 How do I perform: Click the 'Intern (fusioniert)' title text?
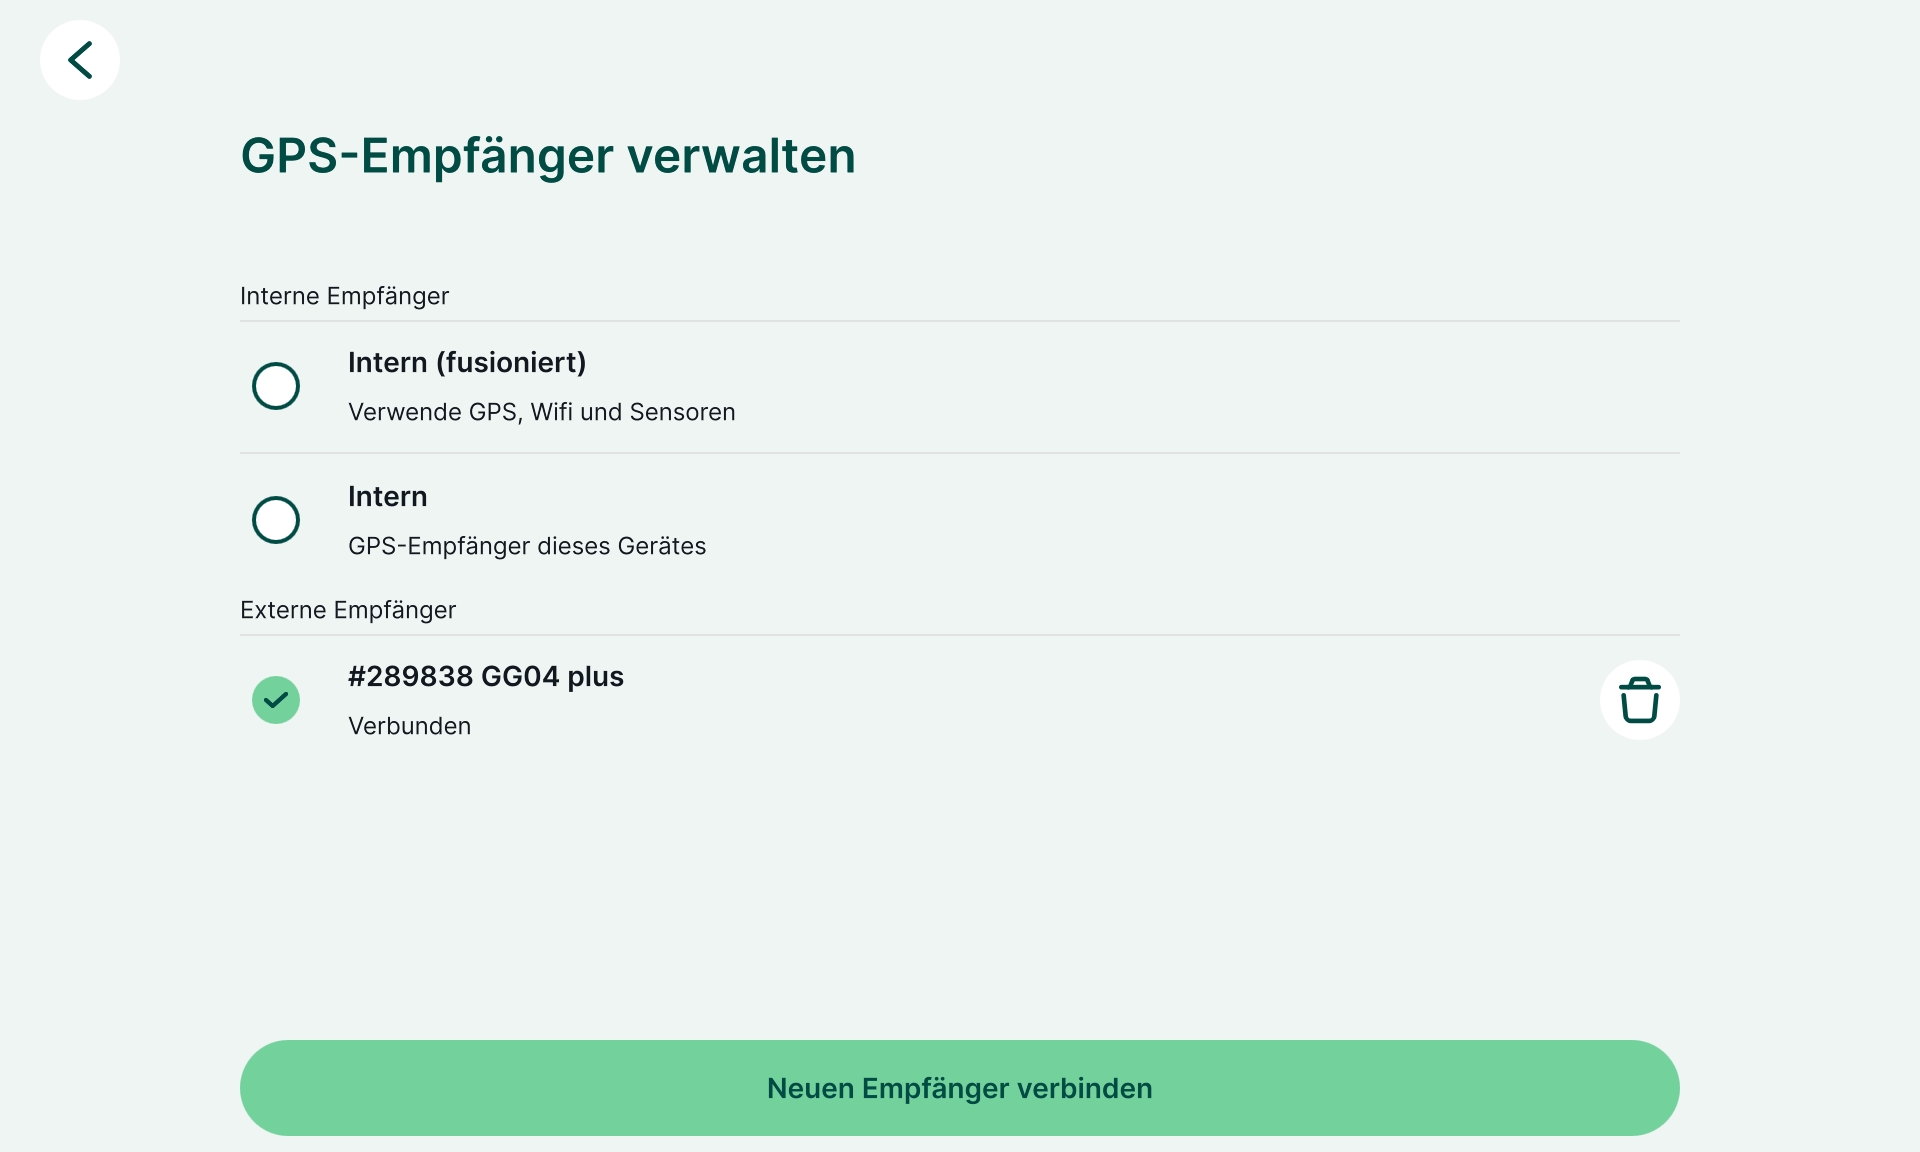click(x=467, y=362)
